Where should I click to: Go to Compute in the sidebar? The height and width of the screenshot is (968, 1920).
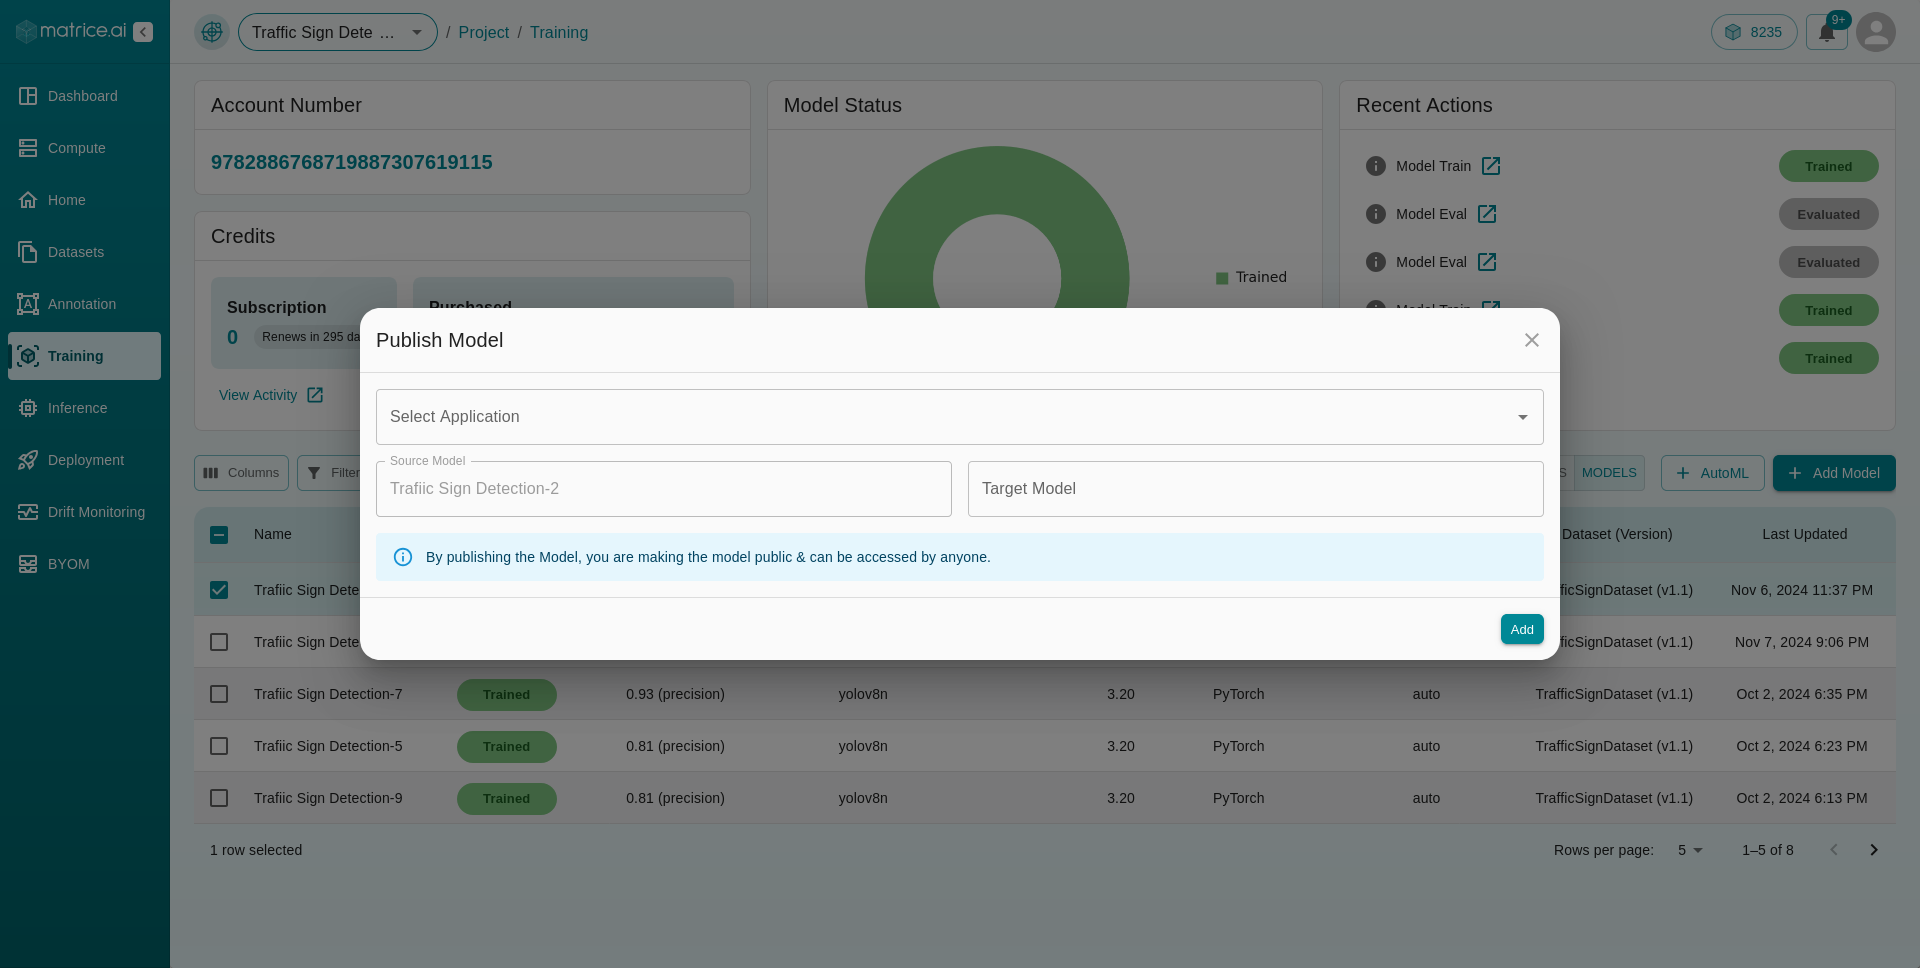tap(84, 148)
